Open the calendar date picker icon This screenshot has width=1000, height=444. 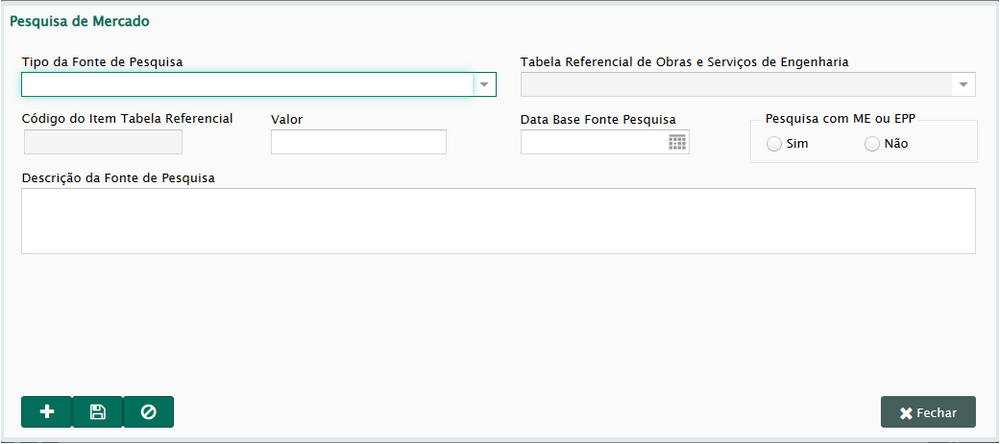click(677, 142)
